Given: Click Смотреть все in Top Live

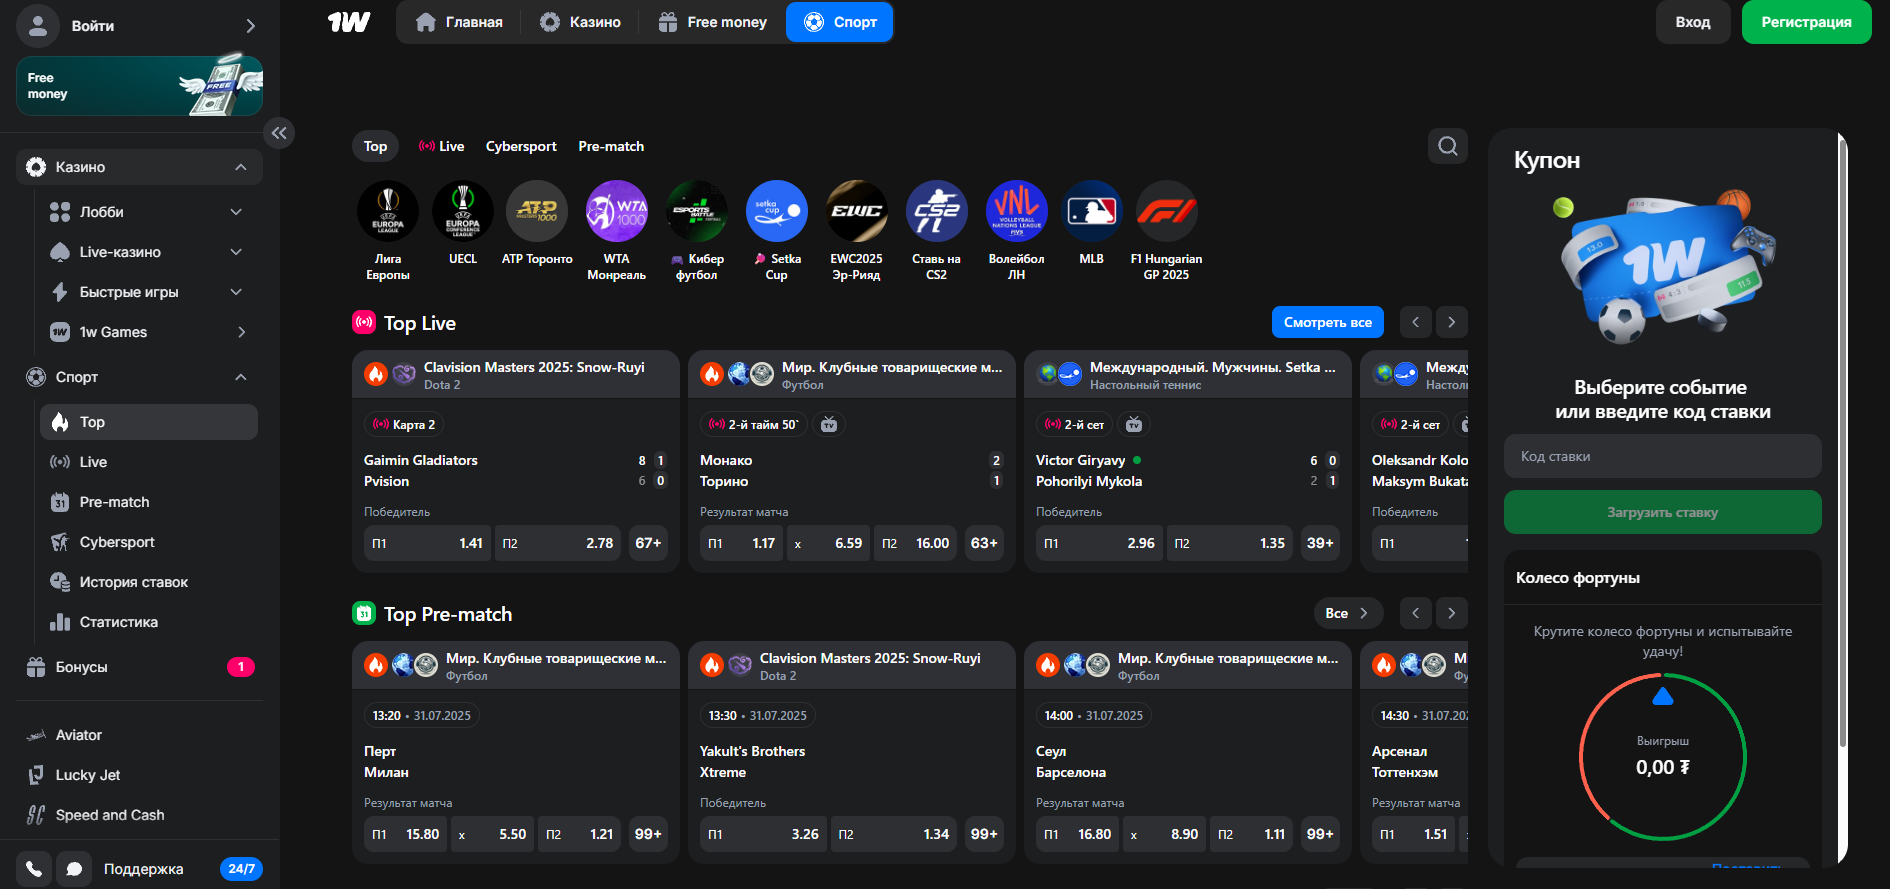Looking at the screenshot, I should pos(1328,322).
